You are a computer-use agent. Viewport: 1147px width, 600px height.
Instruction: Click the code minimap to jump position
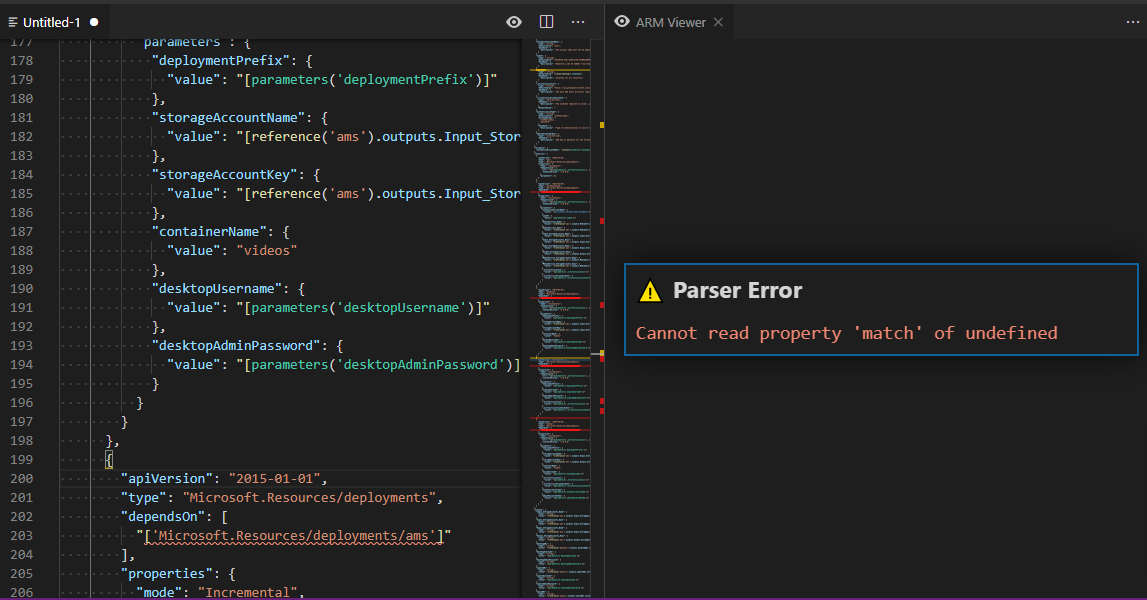560,318
